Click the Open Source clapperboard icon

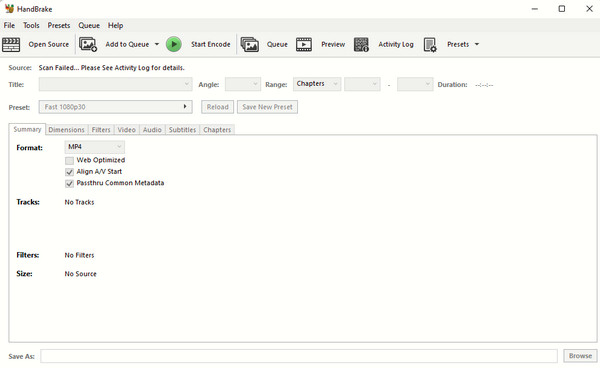(11, 44)
